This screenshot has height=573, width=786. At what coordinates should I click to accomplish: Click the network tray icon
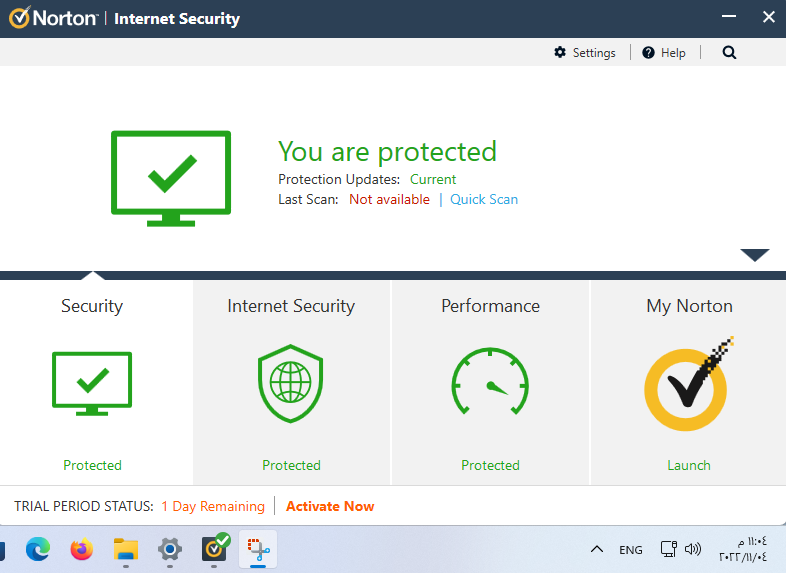point(668,549)
